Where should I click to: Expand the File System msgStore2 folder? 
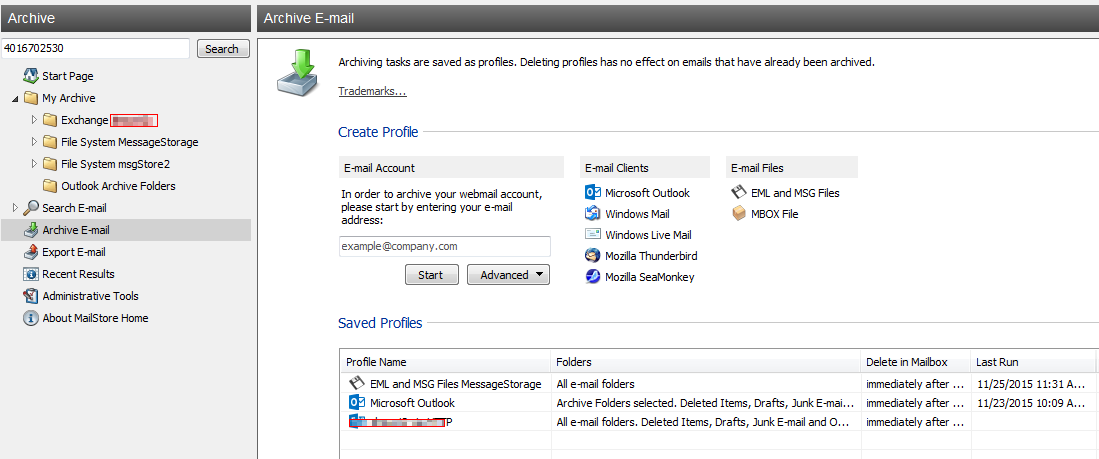pyautogui.click(x=34, y=164)
